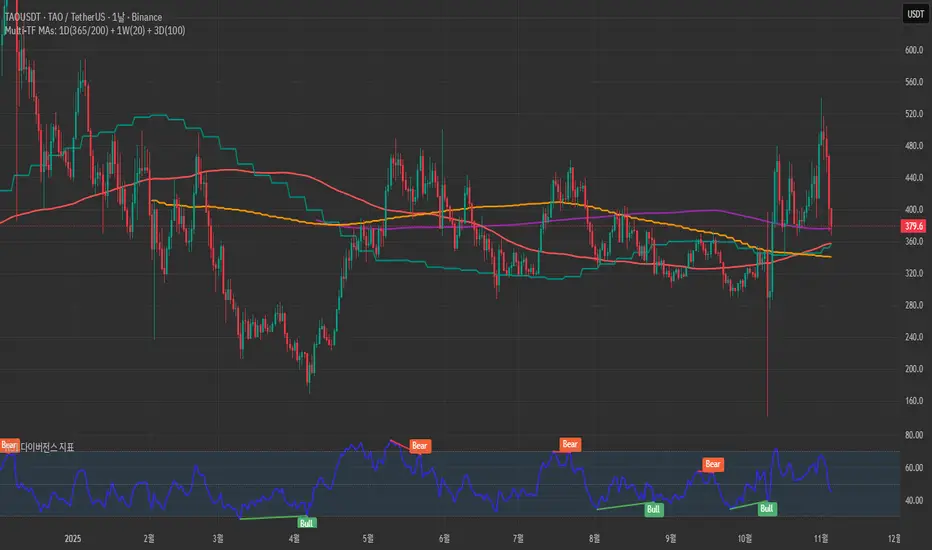Click the 7월 label on time axis
The width and height of the screenshot is (932, 550).
518,539
